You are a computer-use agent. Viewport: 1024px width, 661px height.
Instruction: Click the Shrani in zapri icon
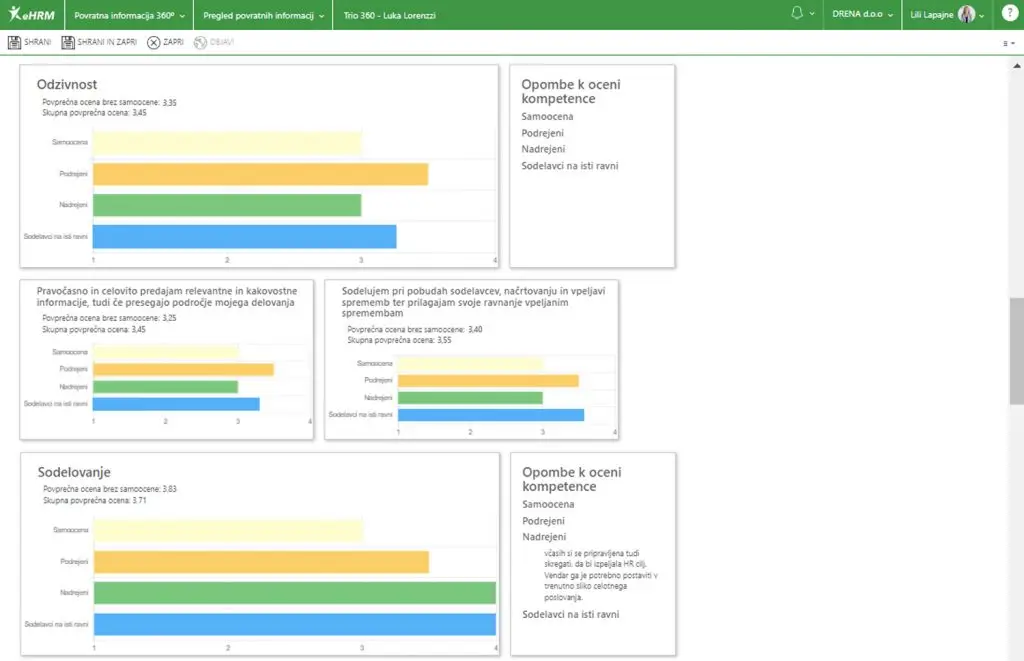68,42
